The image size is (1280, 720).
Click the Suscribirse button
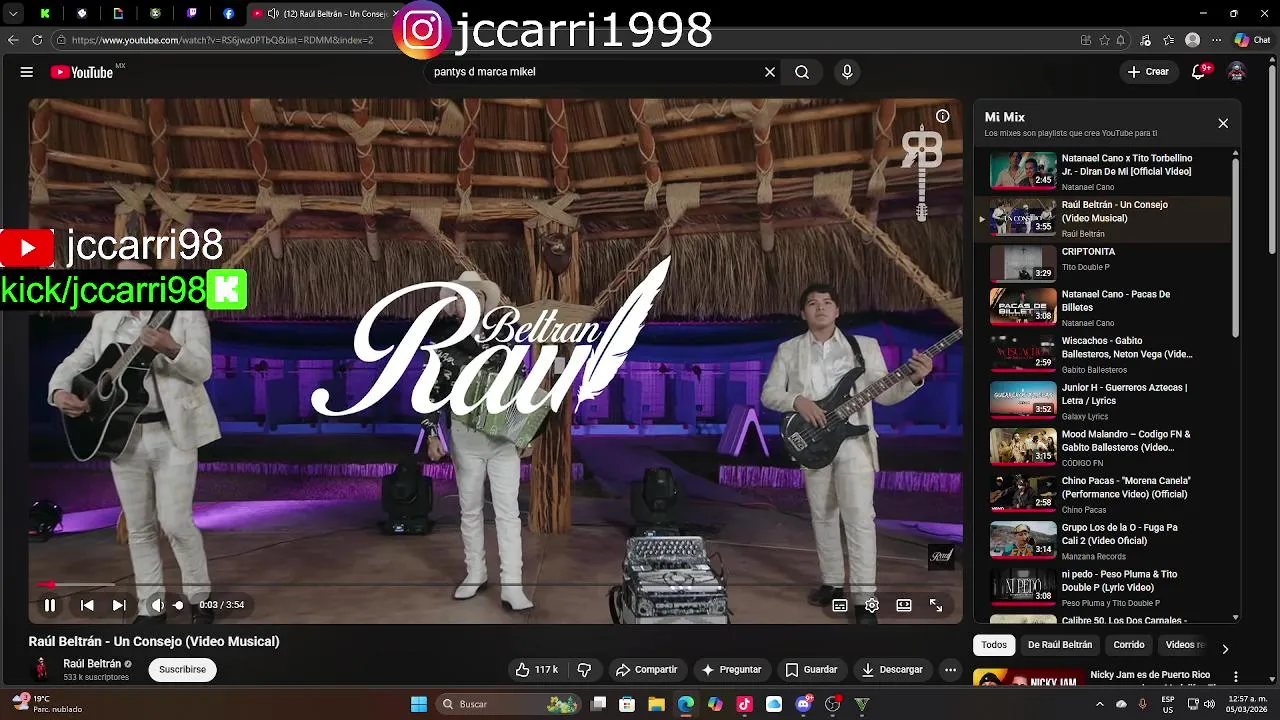pyautogui.click(x=182, y=670)
